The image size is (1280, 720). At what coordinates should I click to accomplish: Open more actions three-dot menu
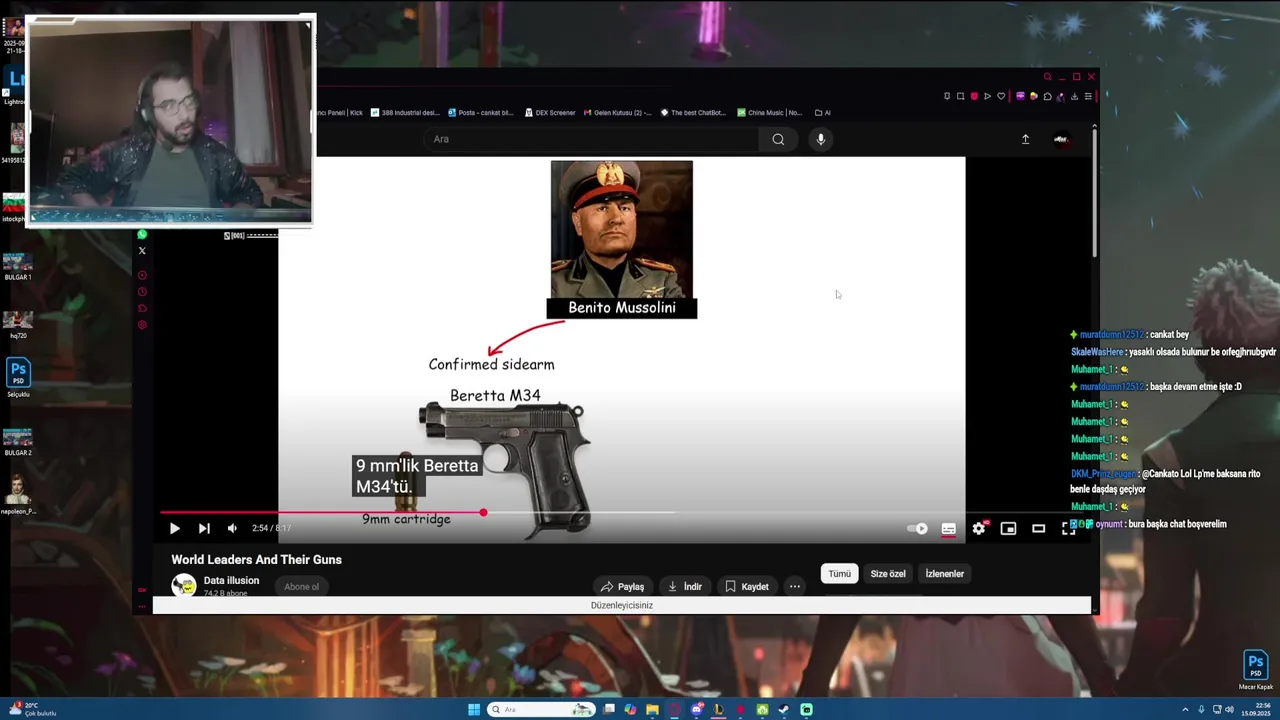click(x=795, y=587)
